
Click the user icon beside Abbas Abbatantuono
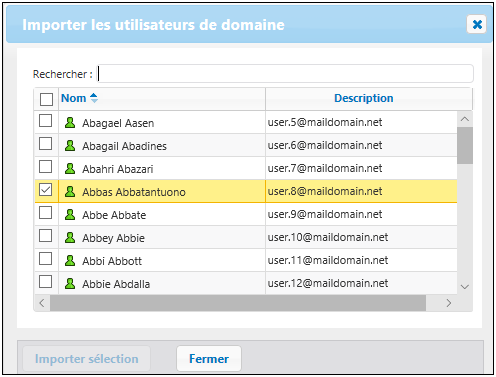pos(70,192)
